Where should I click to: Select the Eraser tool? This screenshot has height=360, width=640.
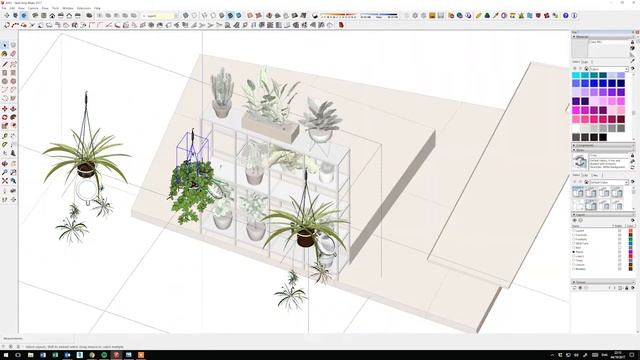[13, 54]
